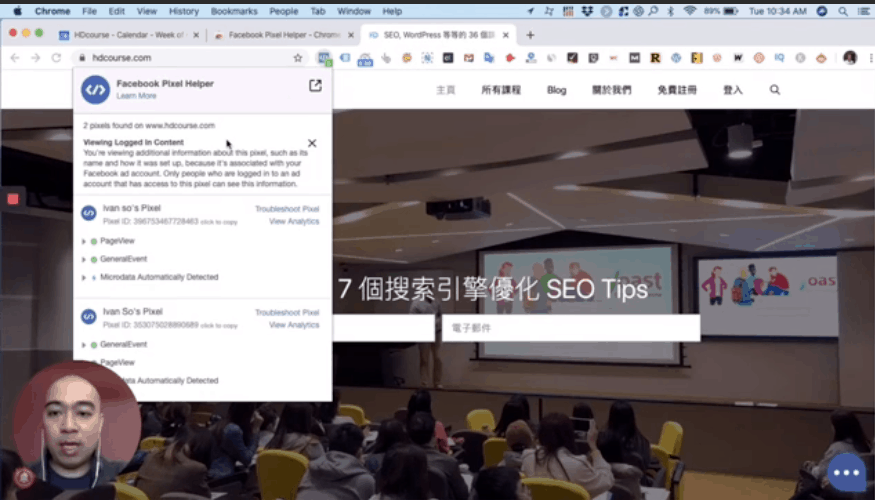Click the Dropbox icon in menu bar
This screenshot has height=500, width=875.
[587, 11]
